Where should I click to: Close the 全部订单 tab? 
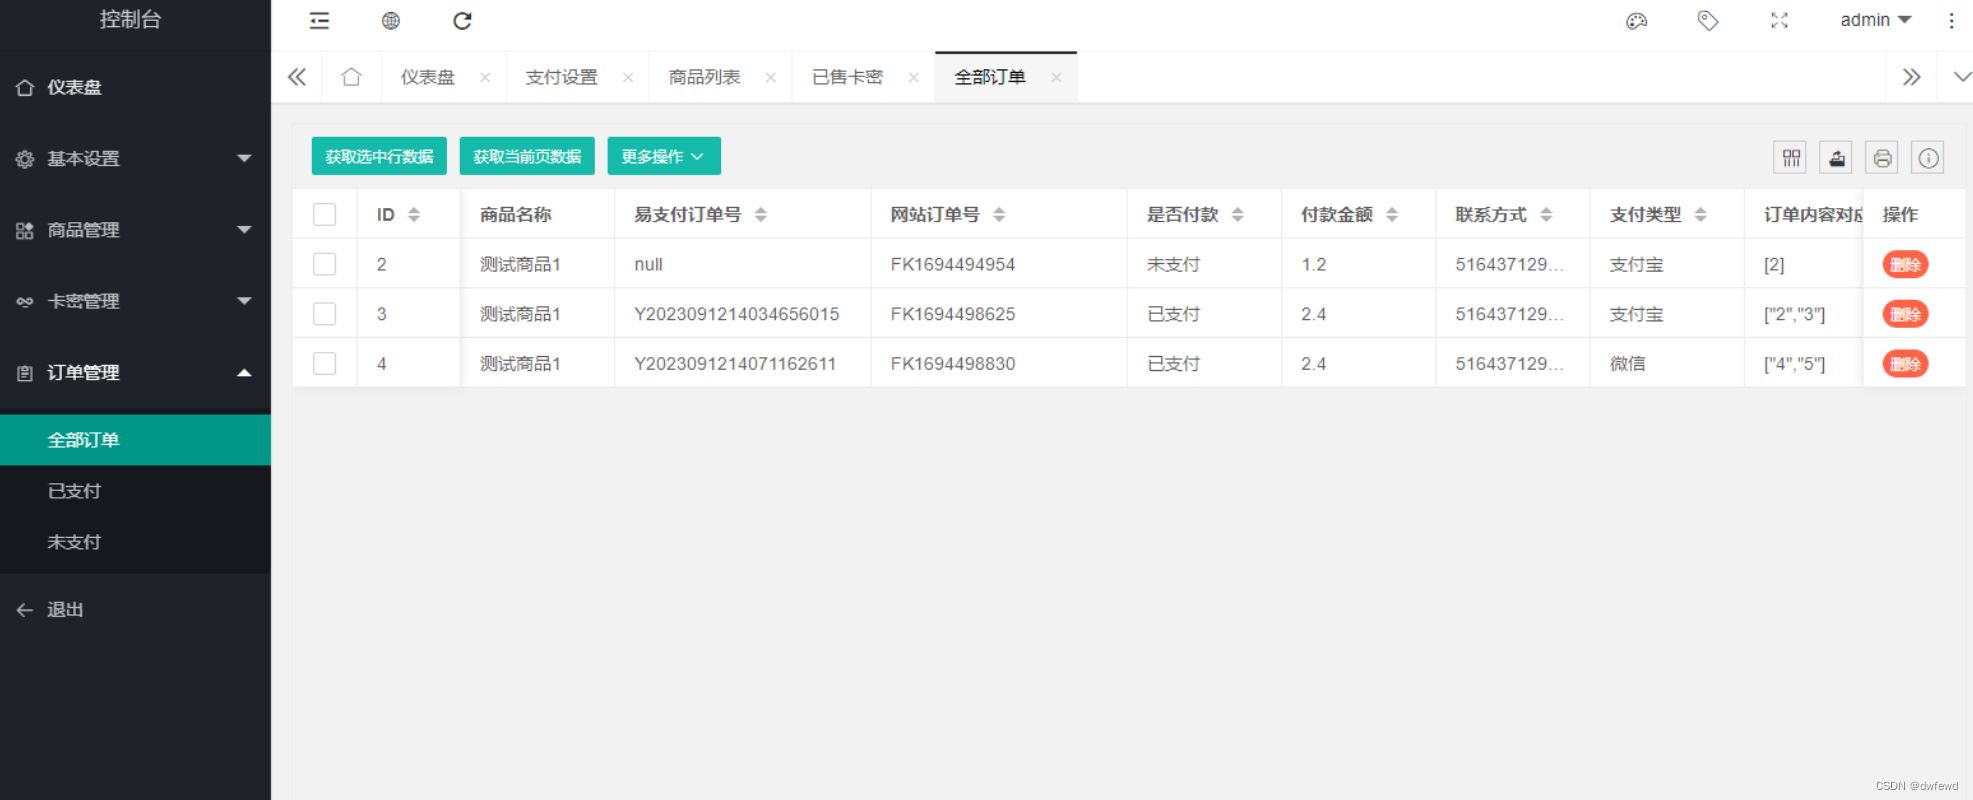pos(1056,78)
